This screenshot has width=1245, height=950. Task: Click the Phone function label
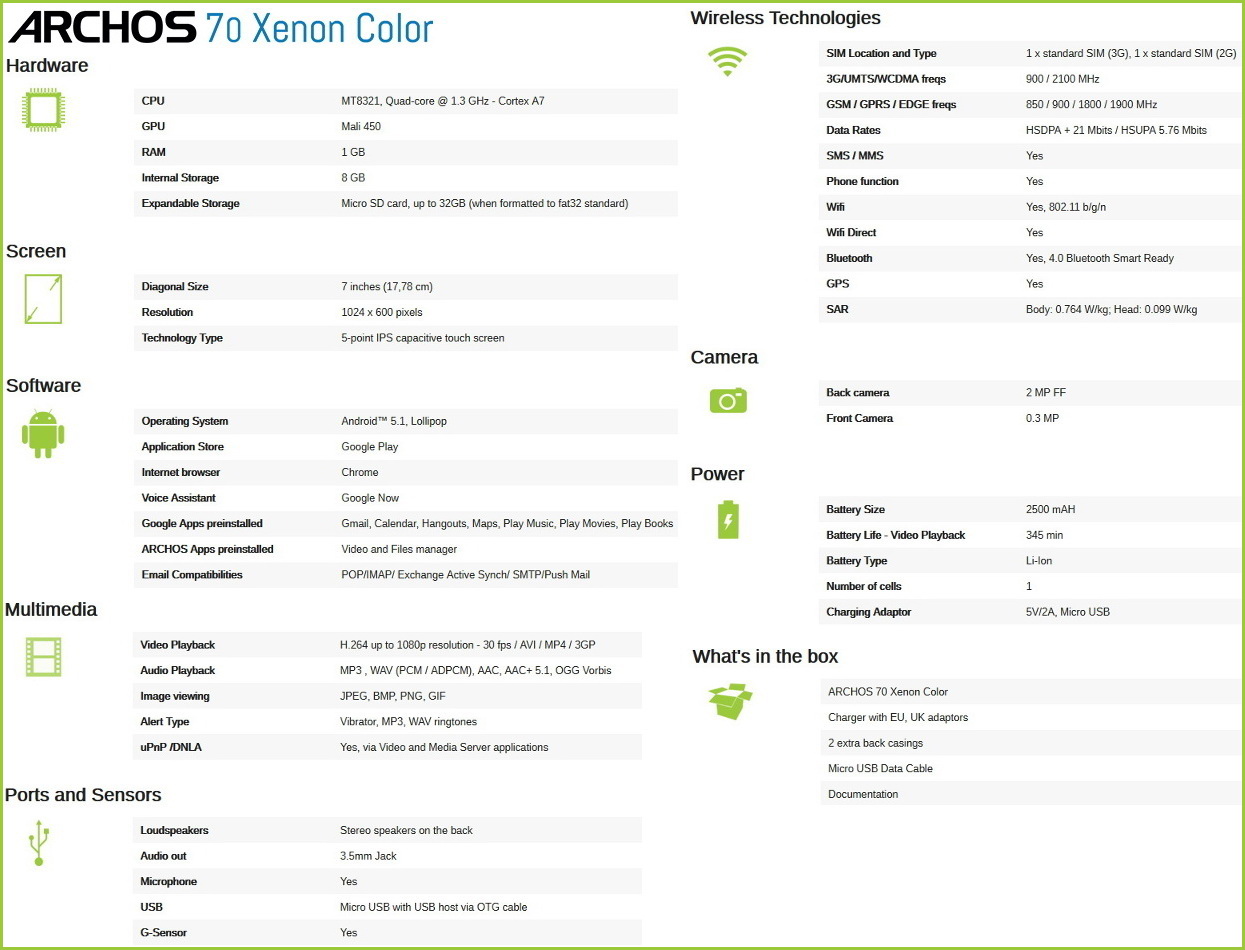[x=862, y=182]
